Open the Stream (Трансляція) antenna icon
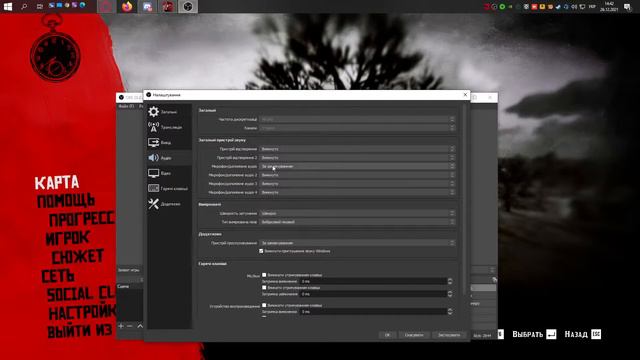Screen dimensions: 640x360 153,127
